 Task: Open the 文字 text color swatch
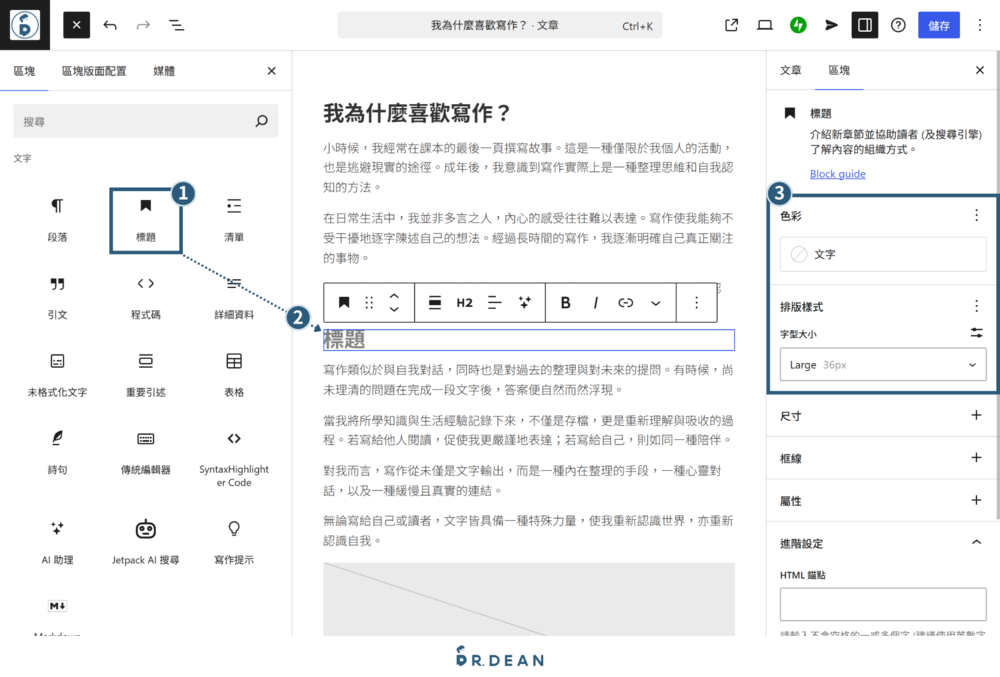[882, 255]
